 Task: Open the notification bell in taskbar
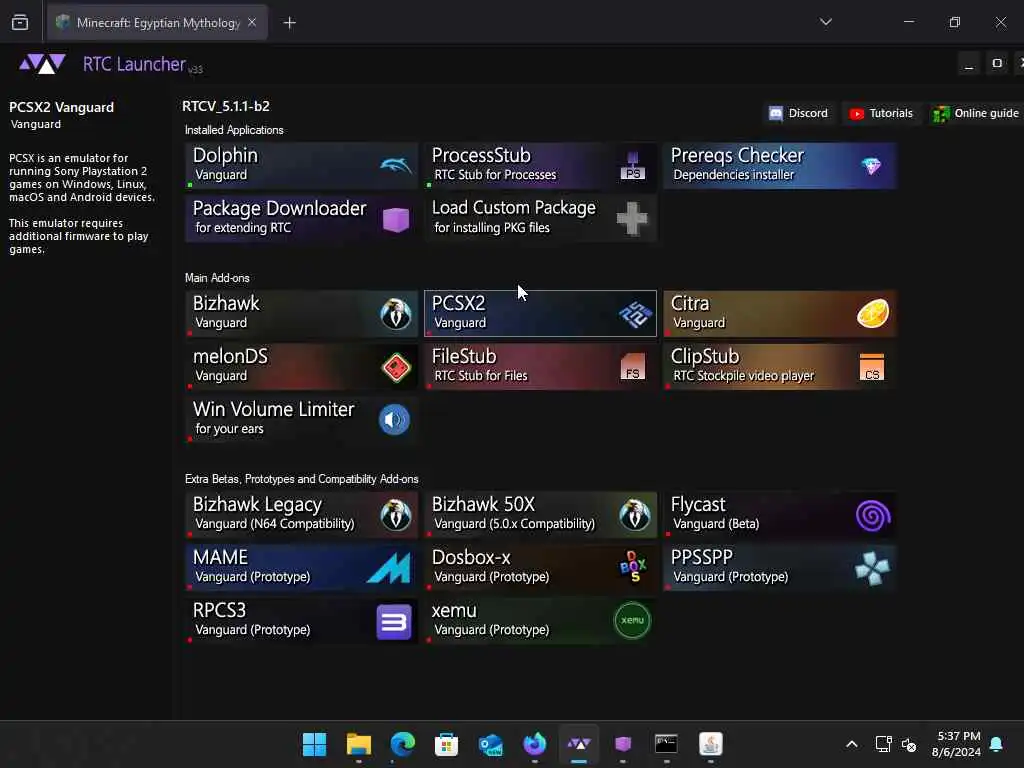point(997,744)
